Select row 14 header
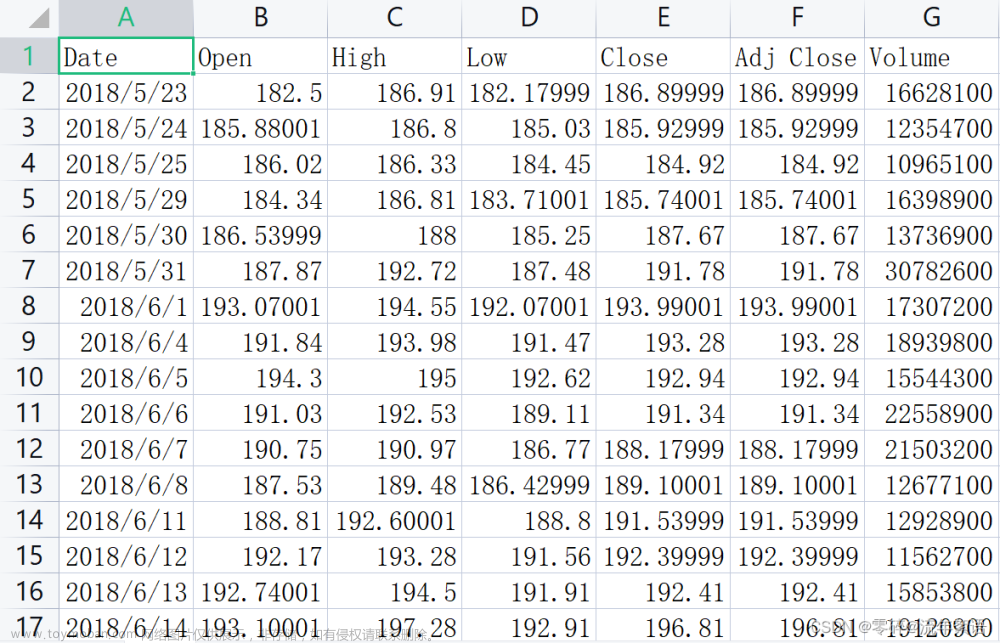The image size is (1000, 643). [x=29, y=520]
